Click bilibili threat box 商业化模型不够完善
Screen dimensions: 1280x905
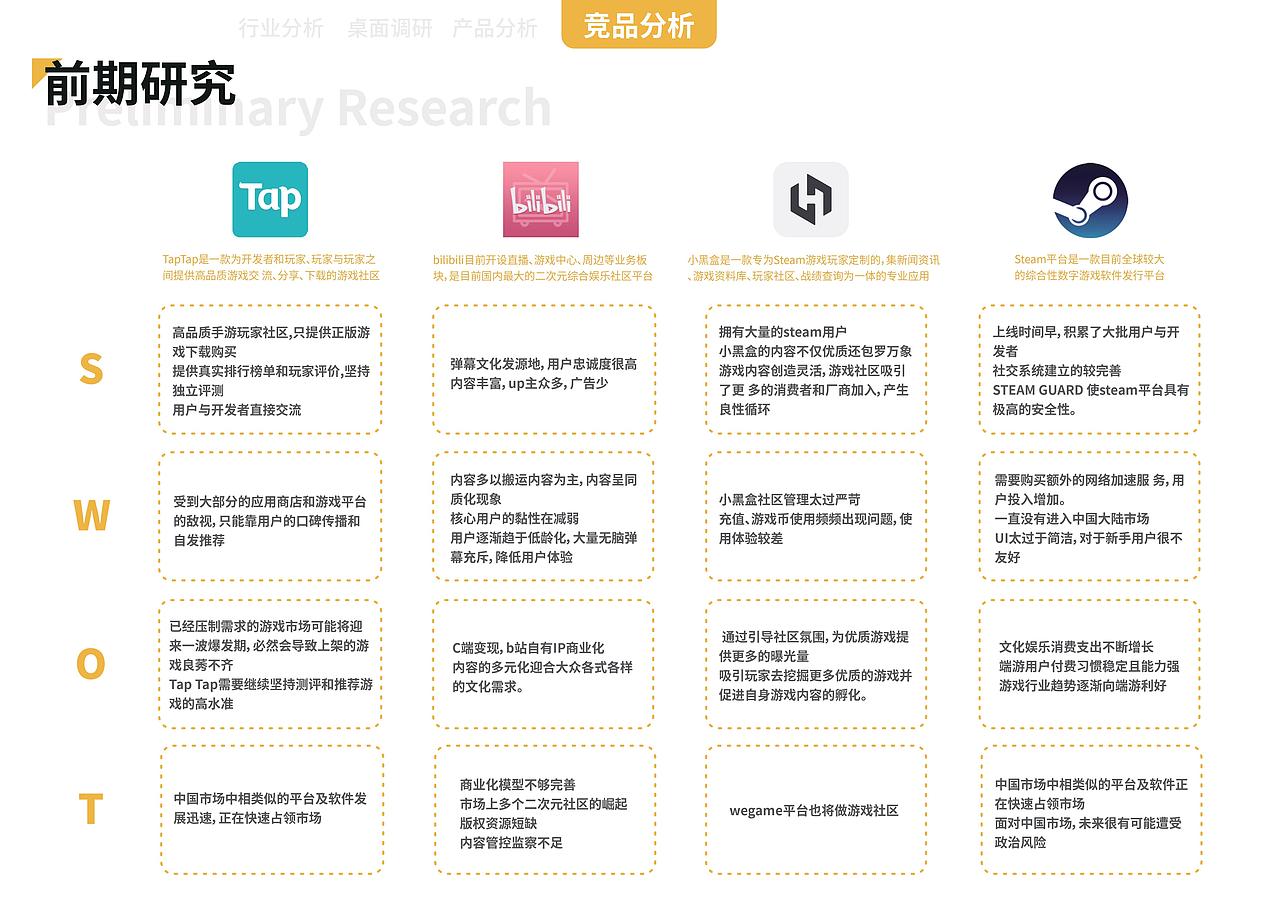click(x=544, y=809)
